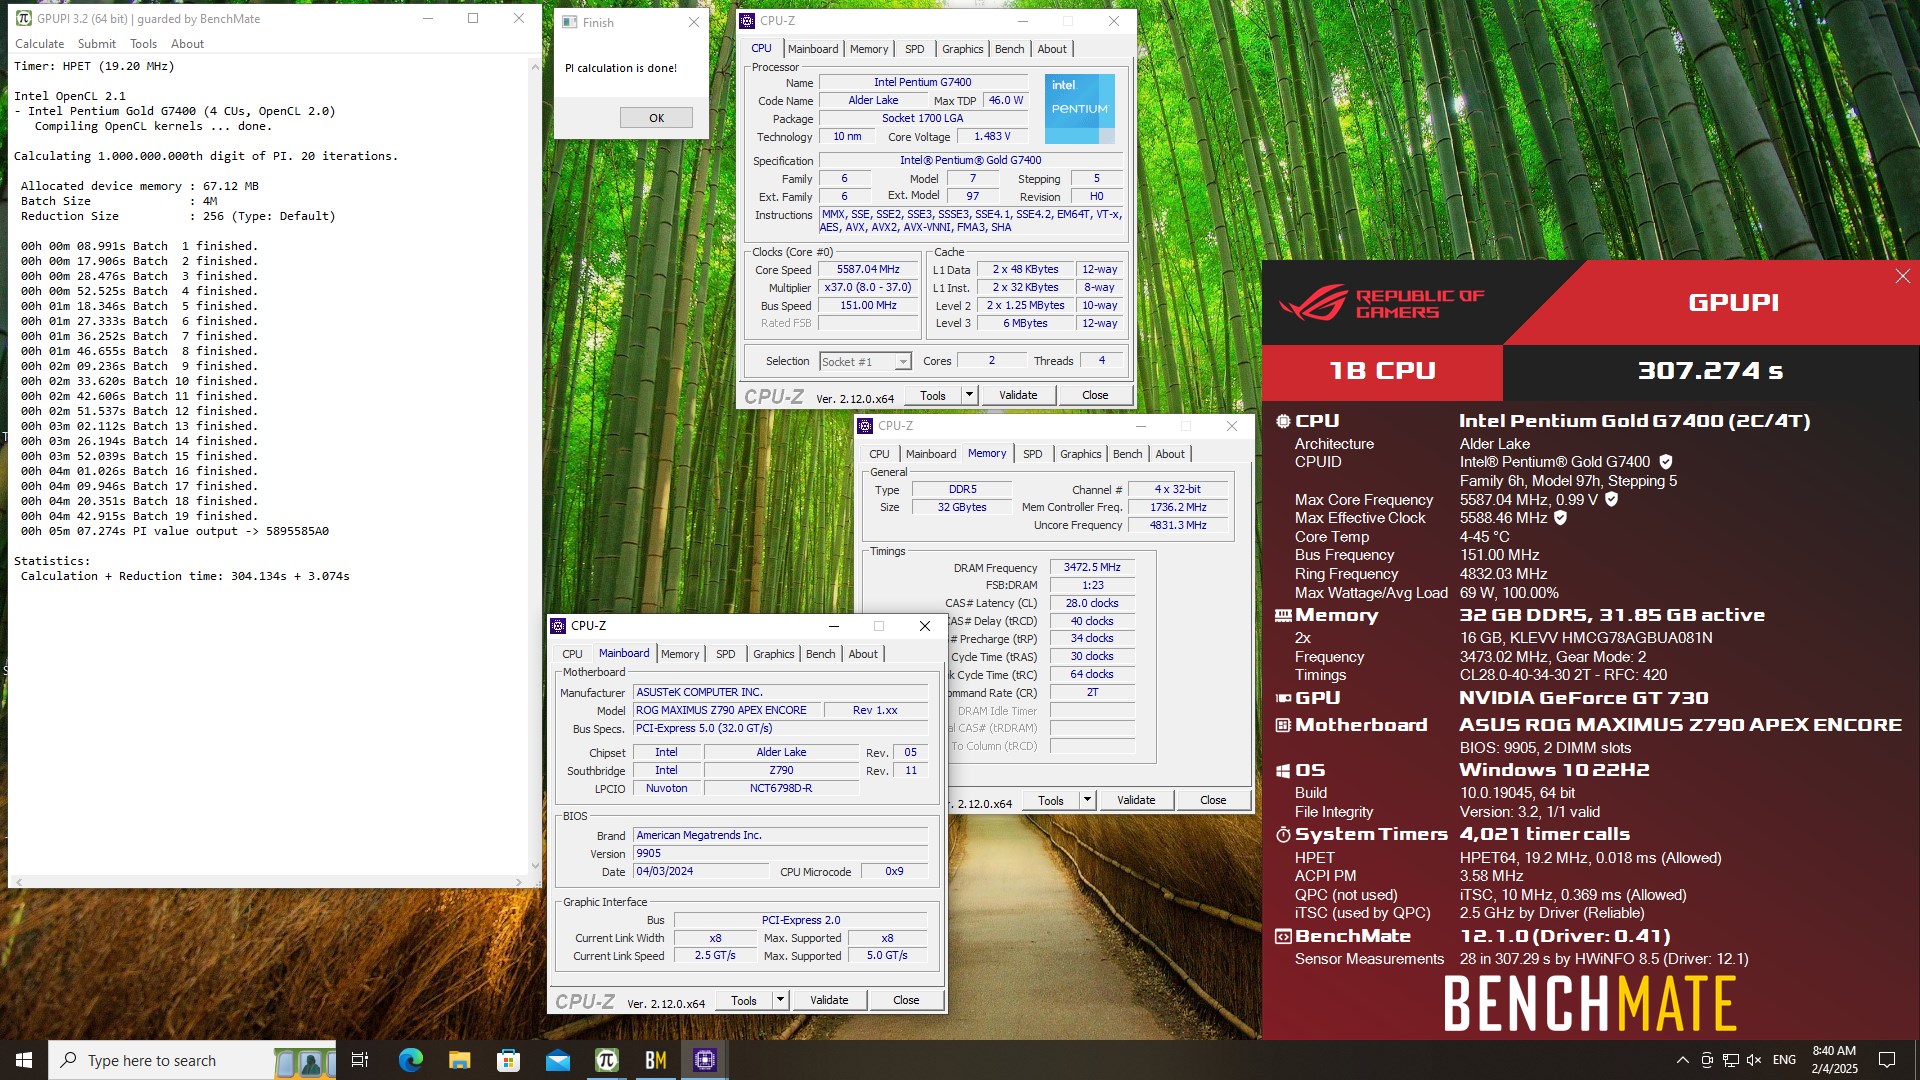Open Memory tab in CPU-Z Mainboard window
This screenshot has width=1920, height=1080.
pyautogui.click(x=680, y=654)
